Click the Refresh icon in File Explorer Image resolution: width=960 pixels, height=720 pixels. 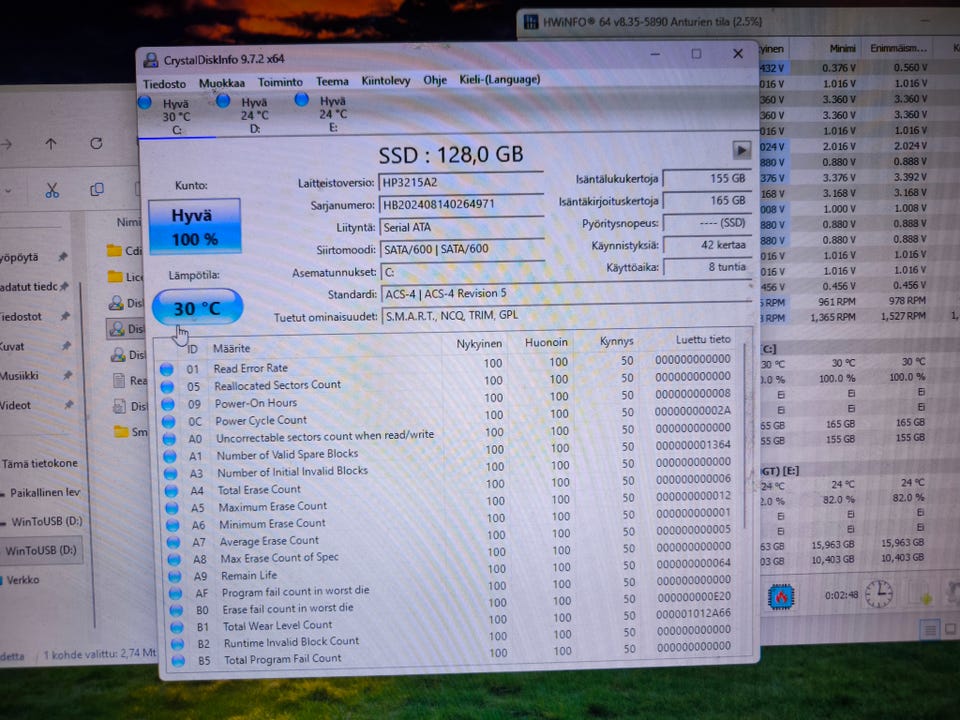coord(96,144)
